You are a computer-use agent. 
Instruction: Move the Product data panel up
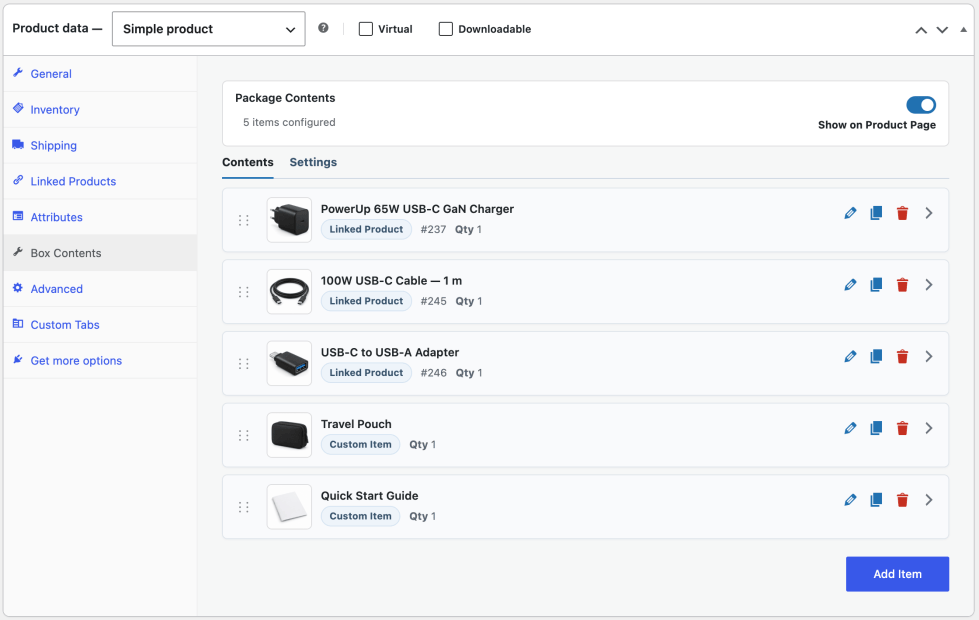click(921, 30)
